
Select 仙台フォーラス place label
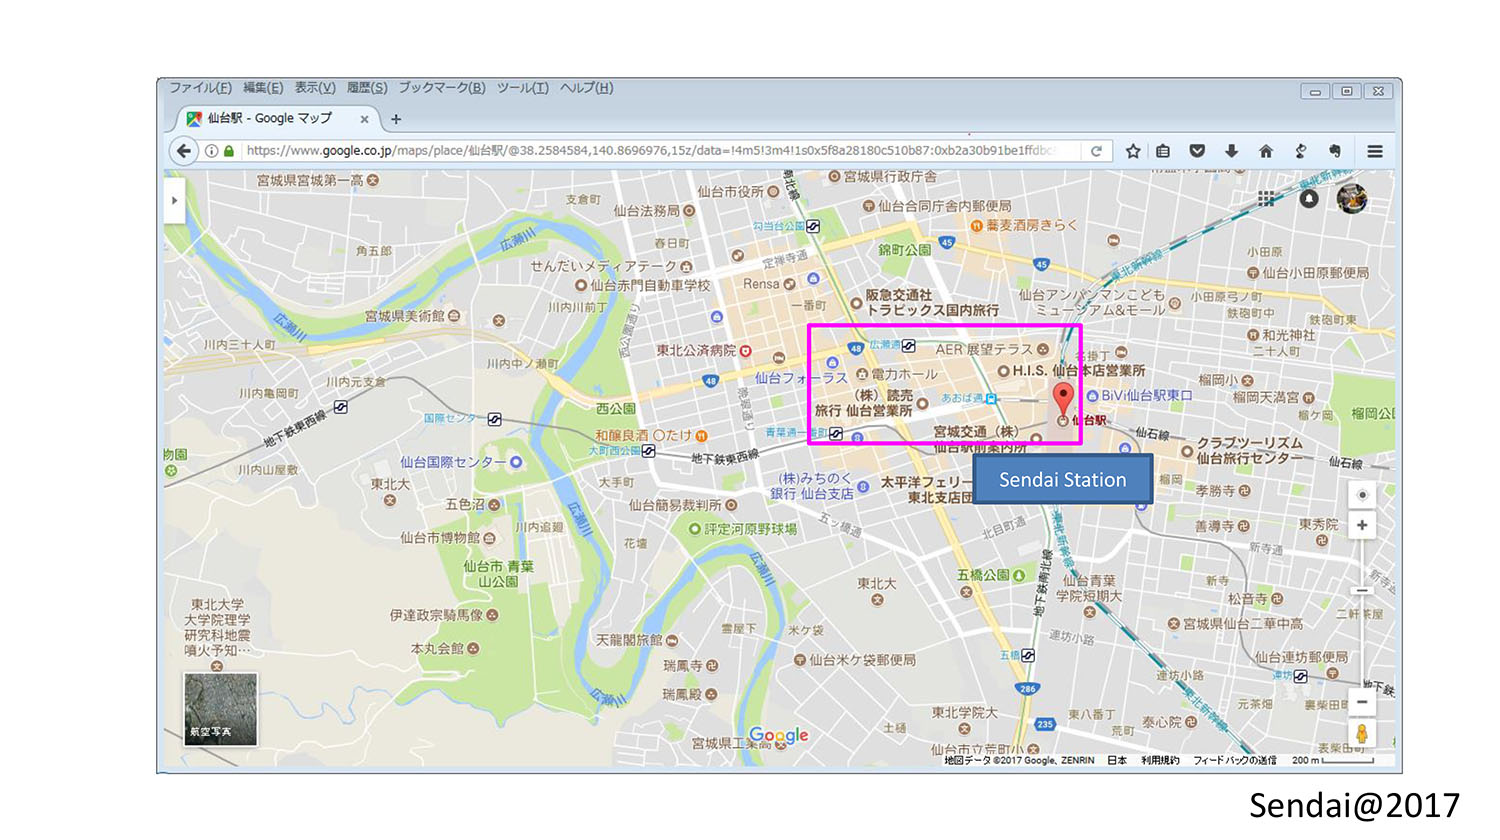pyautogui.click(x=801, y=378)
